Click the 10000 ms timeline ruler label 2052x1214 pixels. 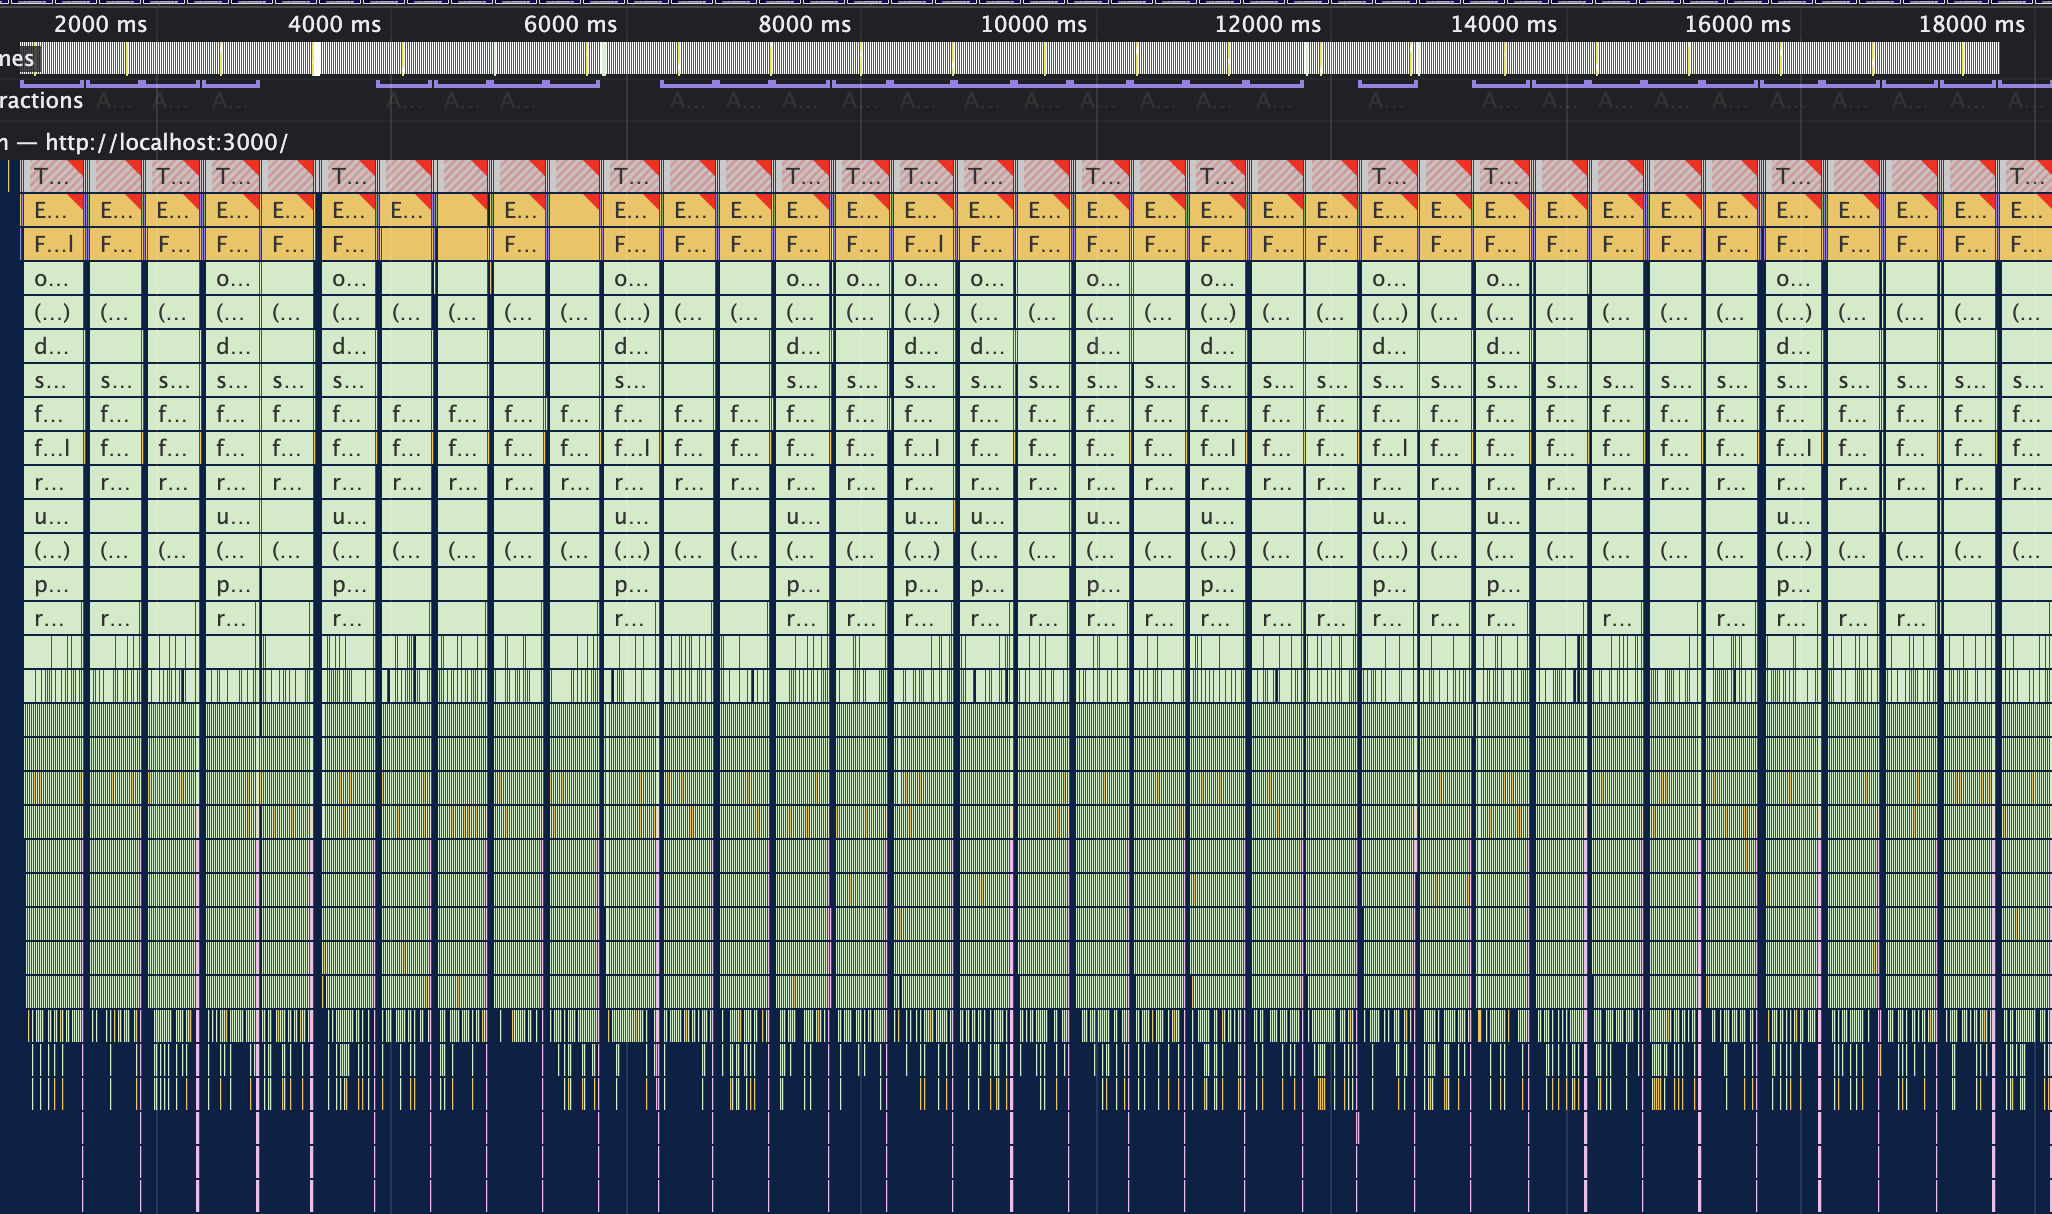pyautogui.click(x=1033, y=24)
